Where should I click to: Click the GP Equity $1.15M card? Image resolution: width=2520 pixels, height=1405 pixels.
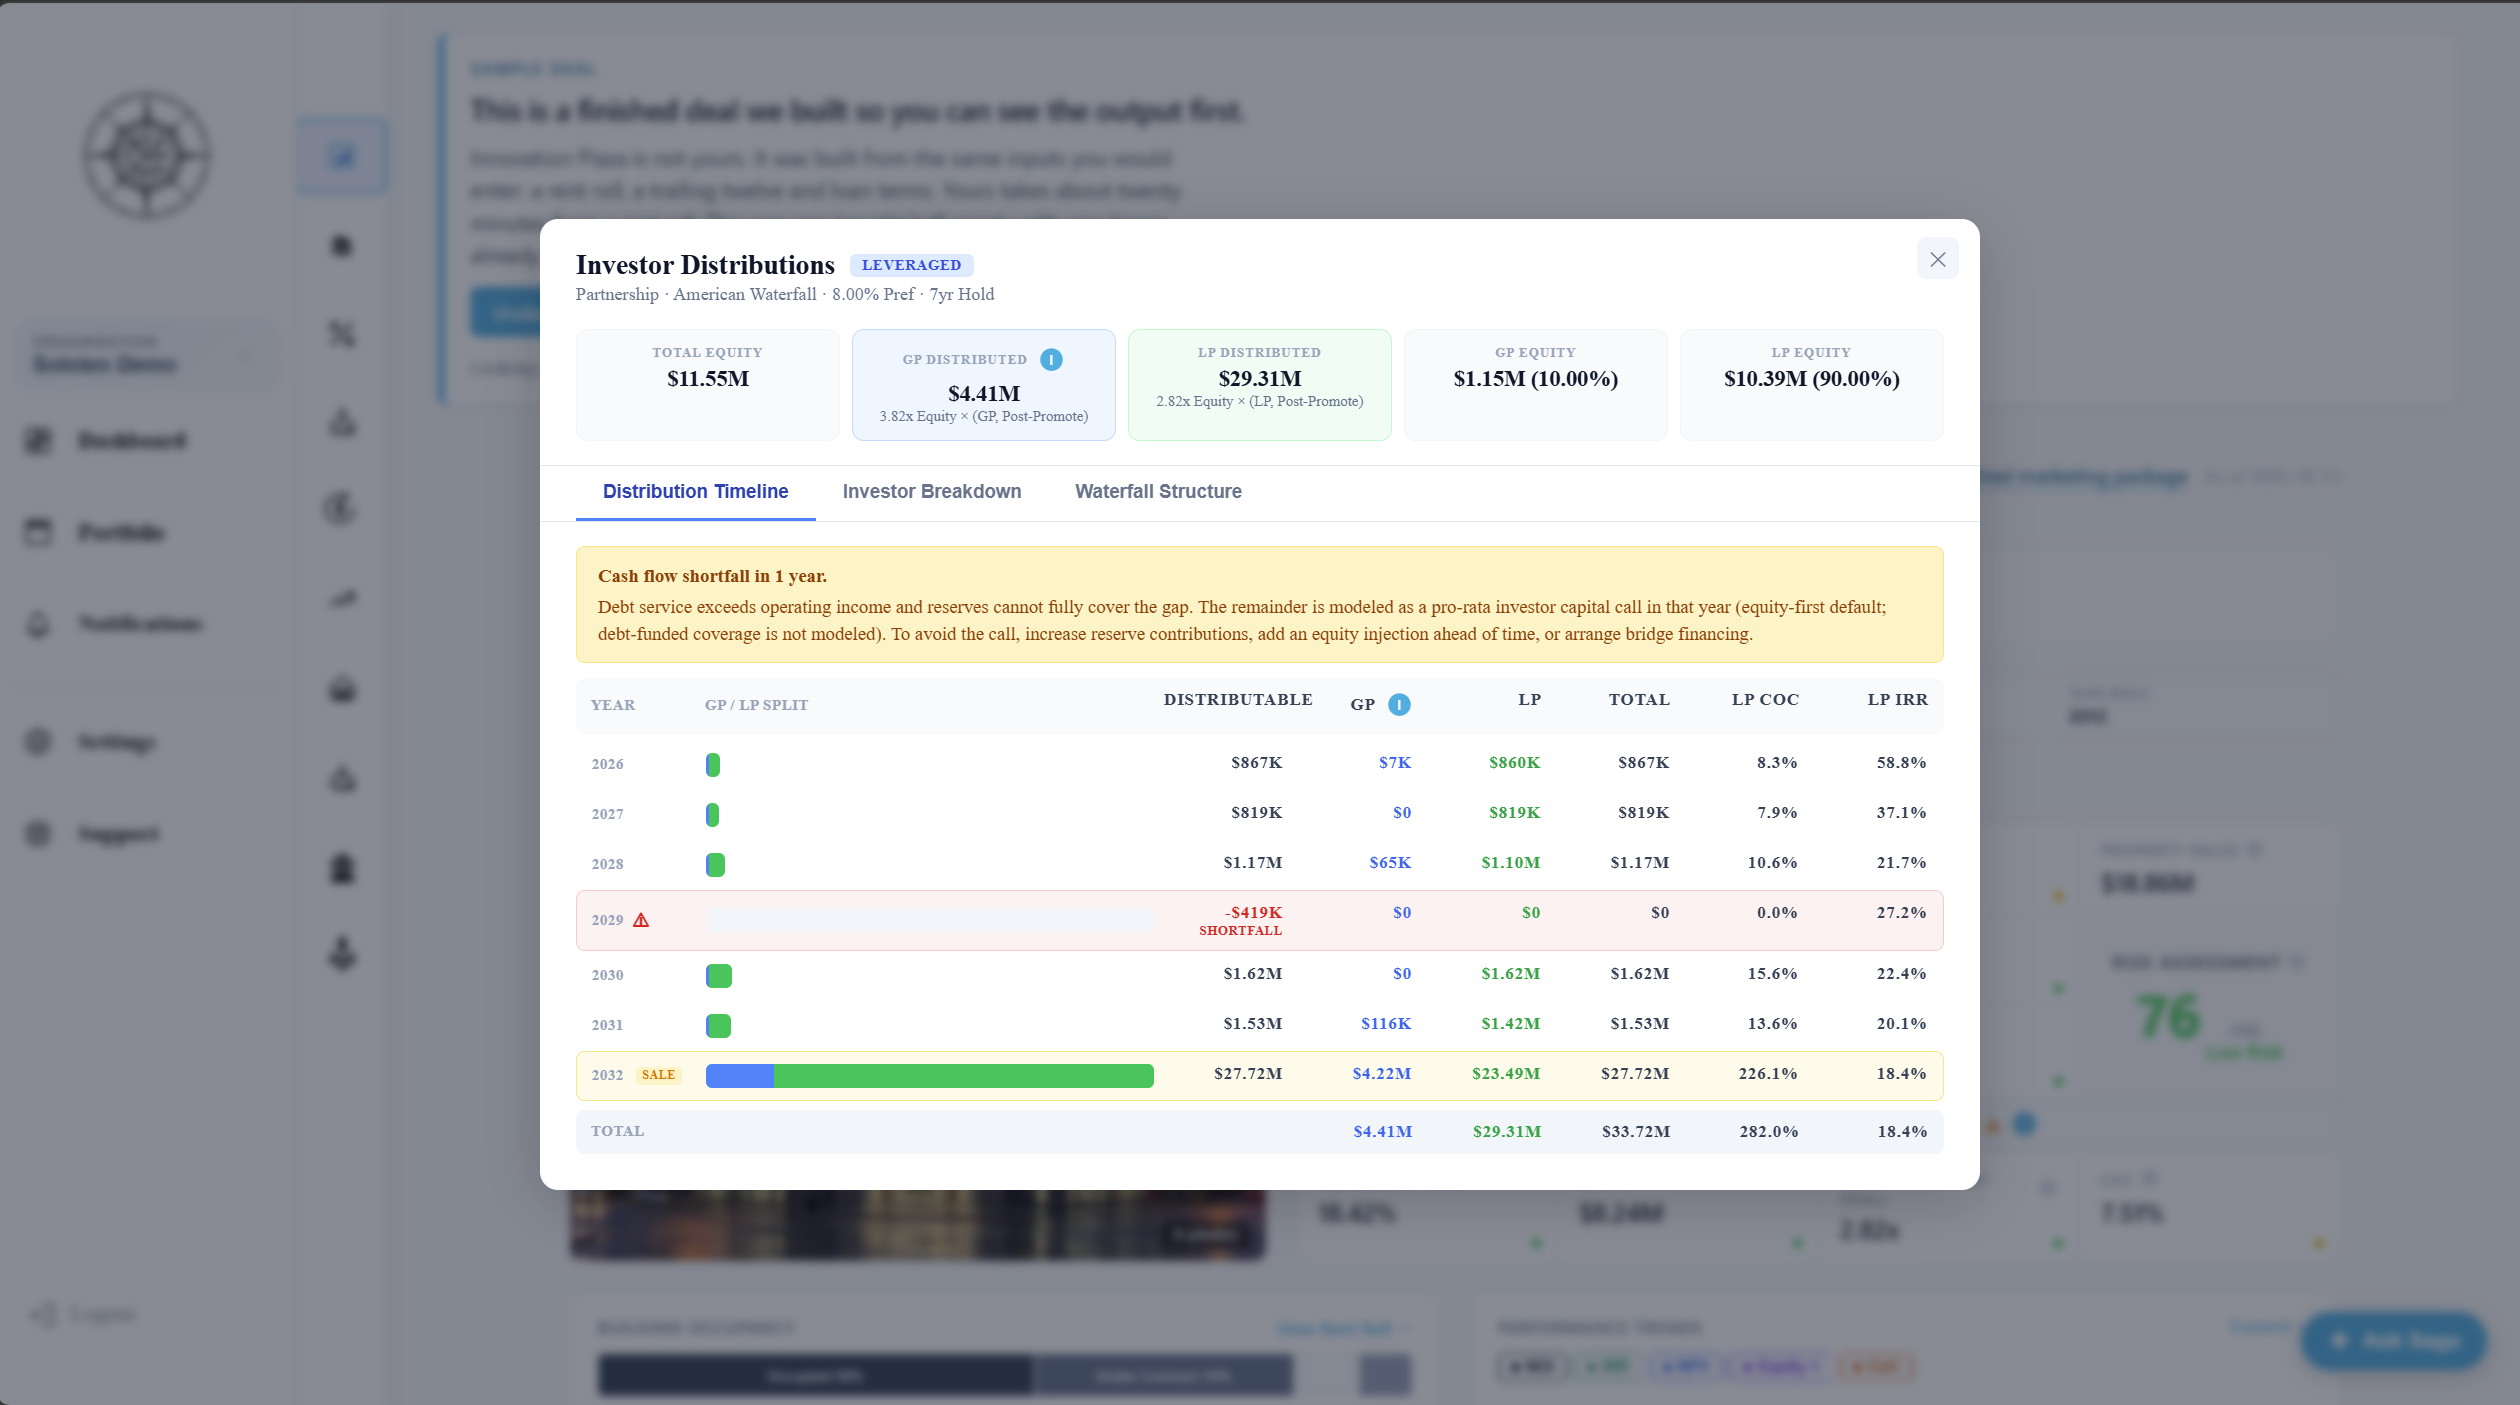point(1536,385)
